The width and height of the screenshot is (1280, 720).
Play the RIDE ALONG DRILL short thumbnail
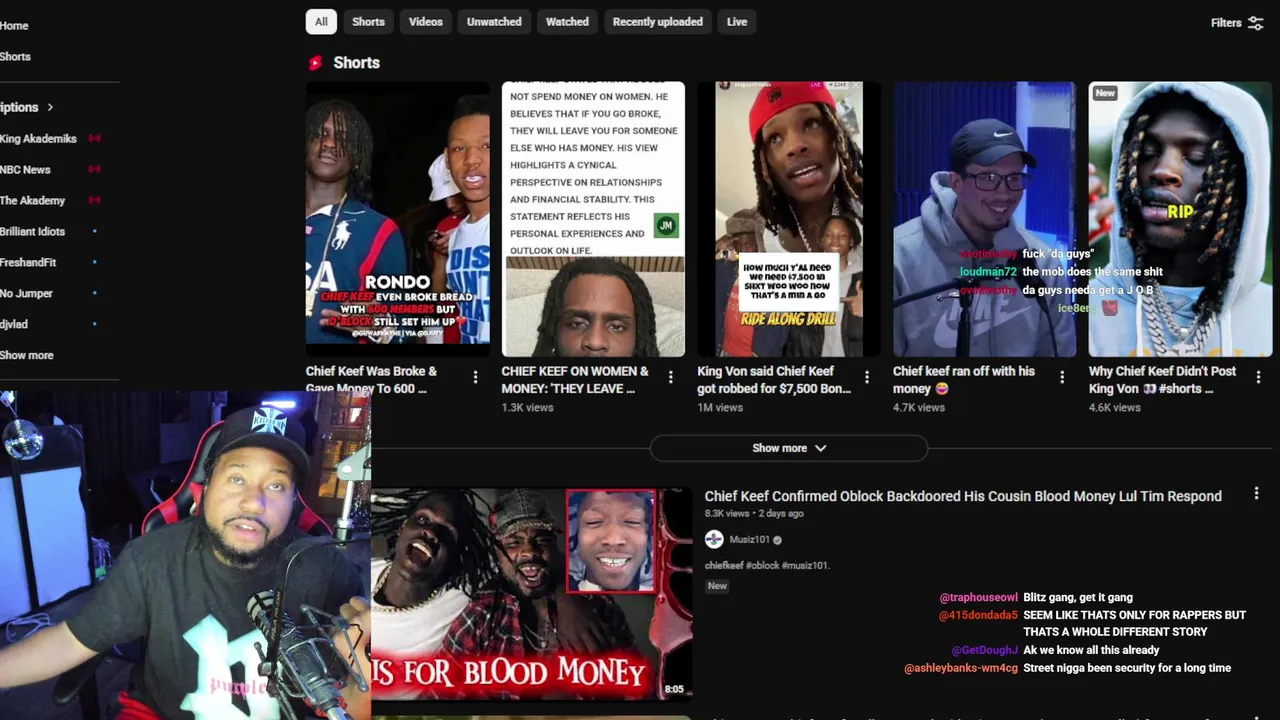tap(789, 219)
